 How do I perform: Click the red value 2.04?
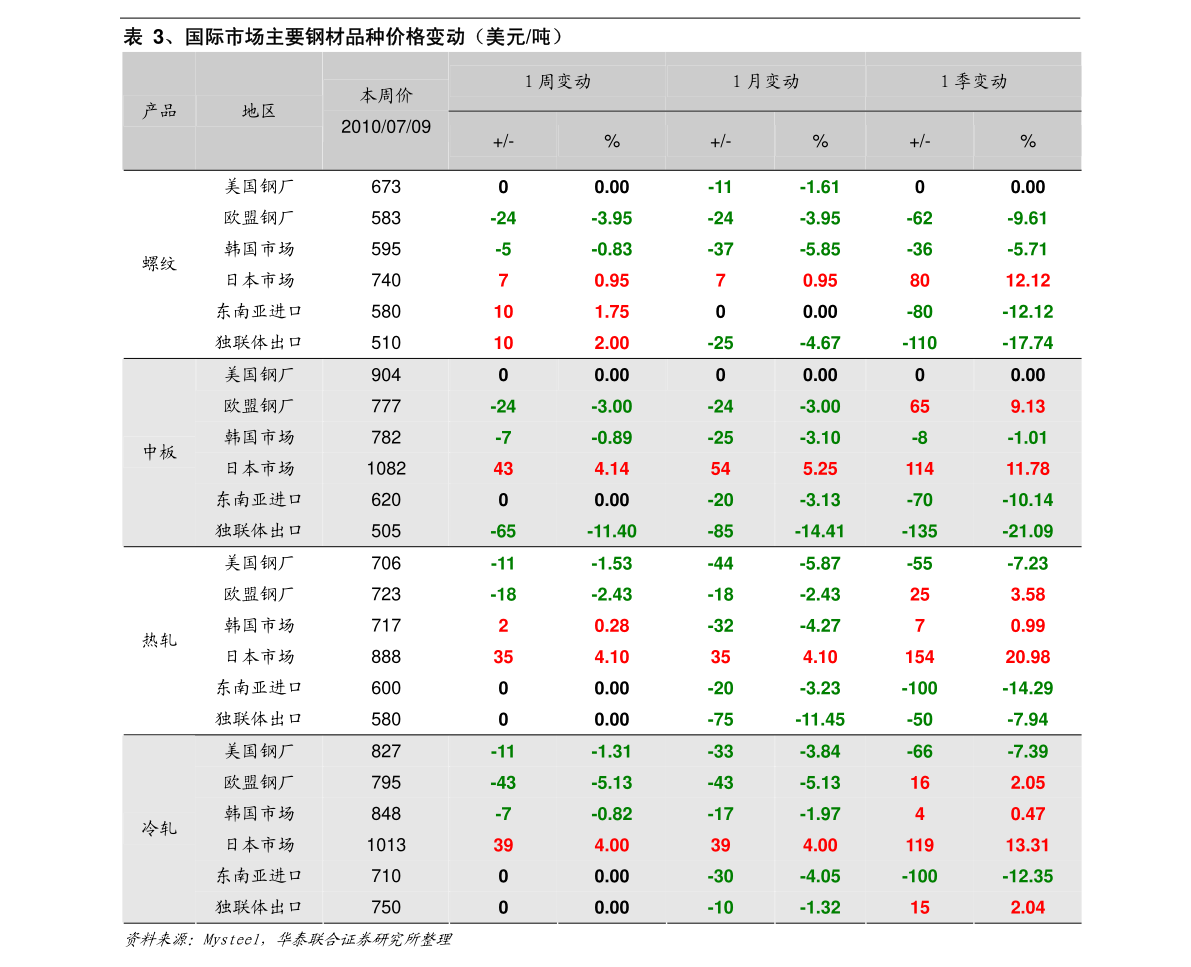click(1028, 907)
